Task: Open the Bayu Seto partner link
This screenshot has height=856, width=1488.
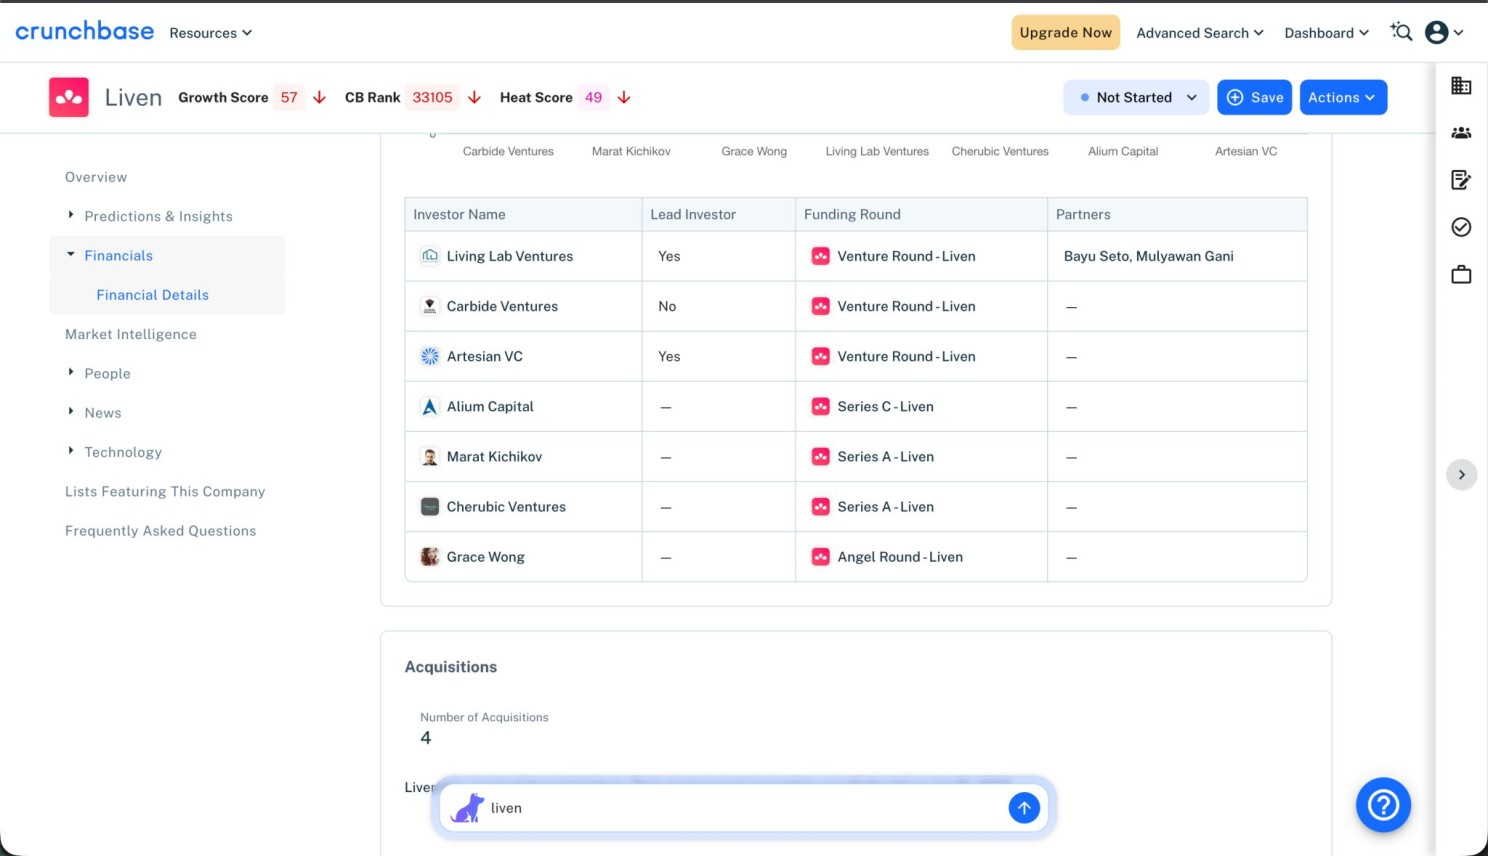Action: tap(1096, 256)
